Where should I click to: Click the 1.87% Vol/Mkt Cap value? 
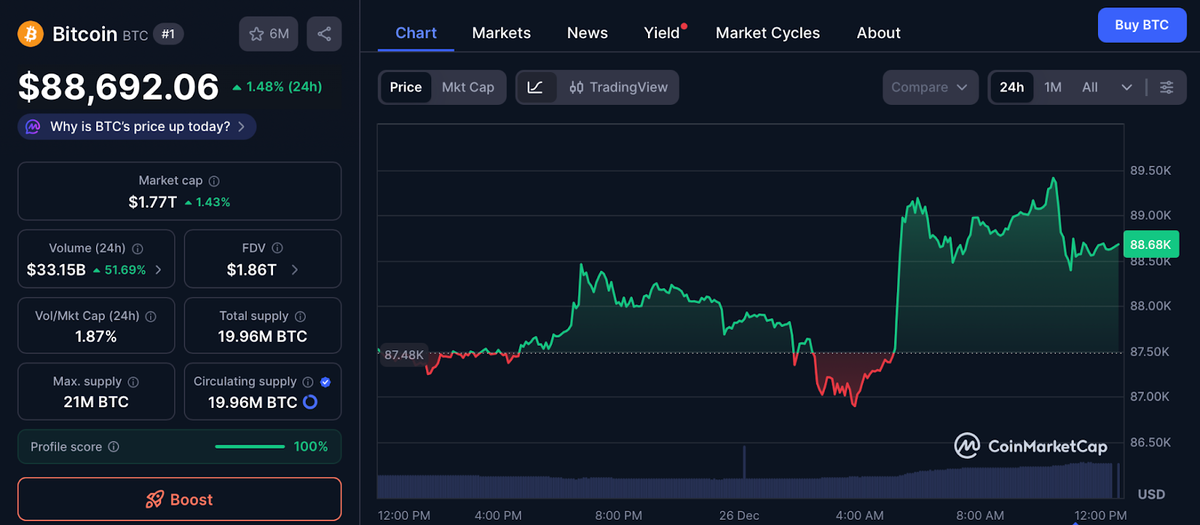[96, 337]
